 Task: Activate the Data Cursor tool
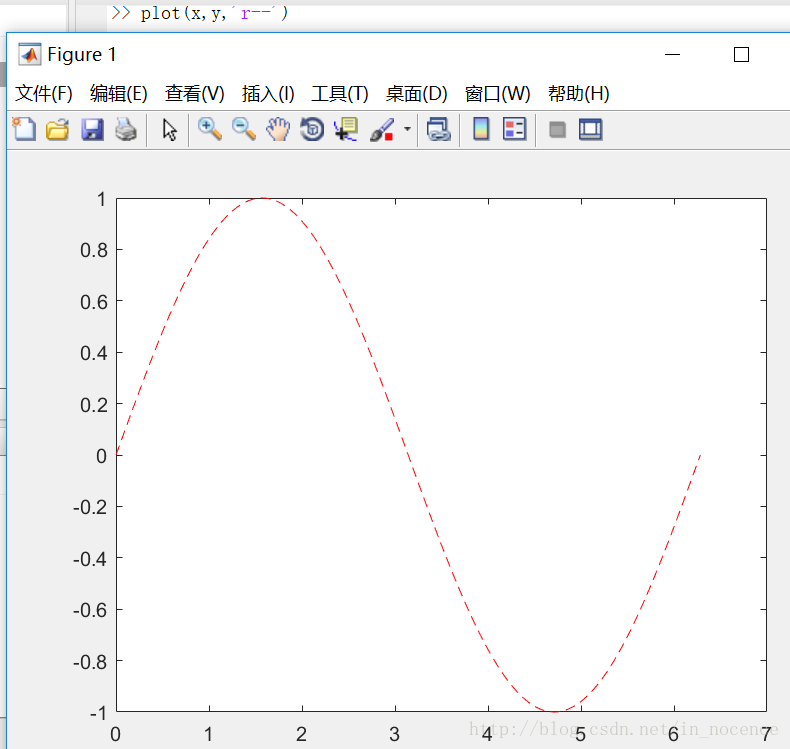(x=346, y=129)
